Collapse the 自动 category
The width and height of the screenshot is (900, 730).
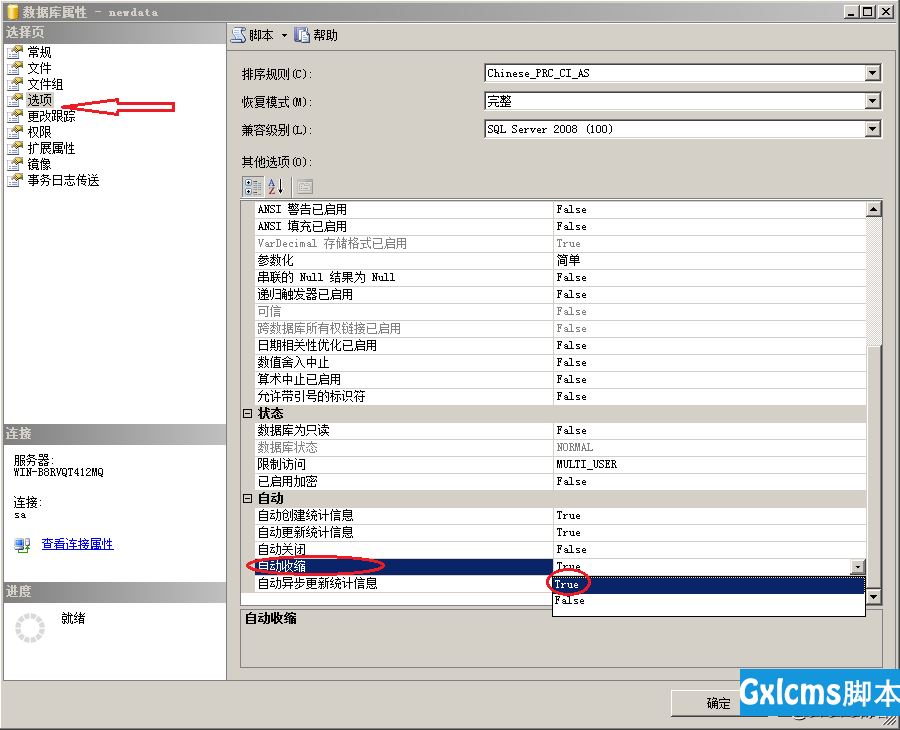coord(247,498)
